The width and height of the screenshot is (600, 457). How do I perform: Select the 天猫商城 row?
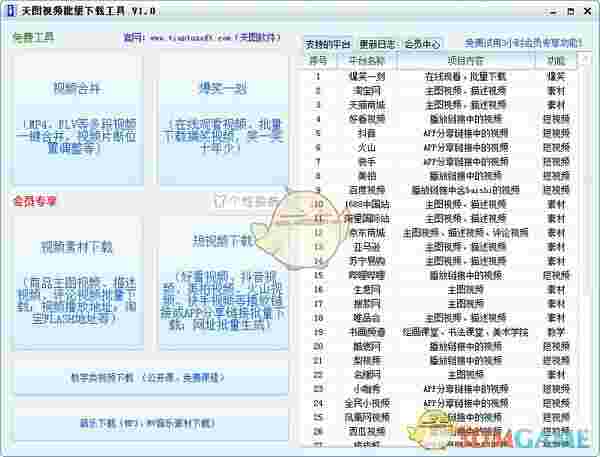coord(440,105)
